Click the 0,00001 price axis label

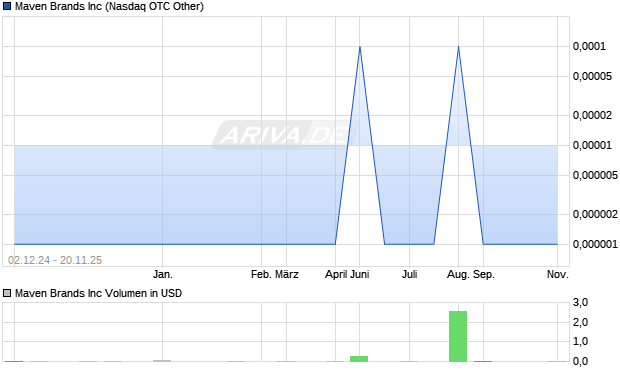click(x=592, y=146)
